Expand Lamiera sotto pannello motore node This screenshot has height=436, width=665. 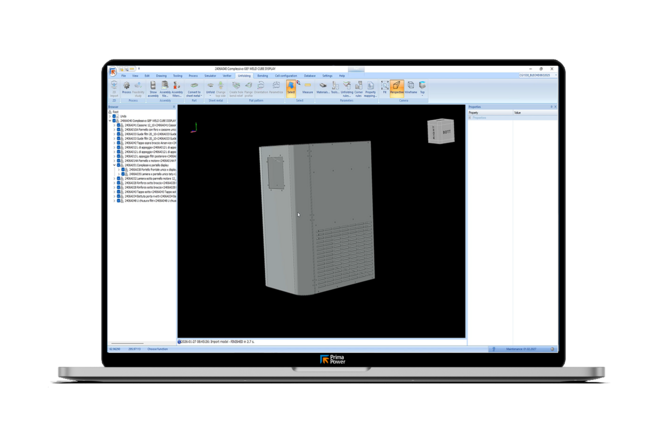pyautogui.click(x=115, y=179)
